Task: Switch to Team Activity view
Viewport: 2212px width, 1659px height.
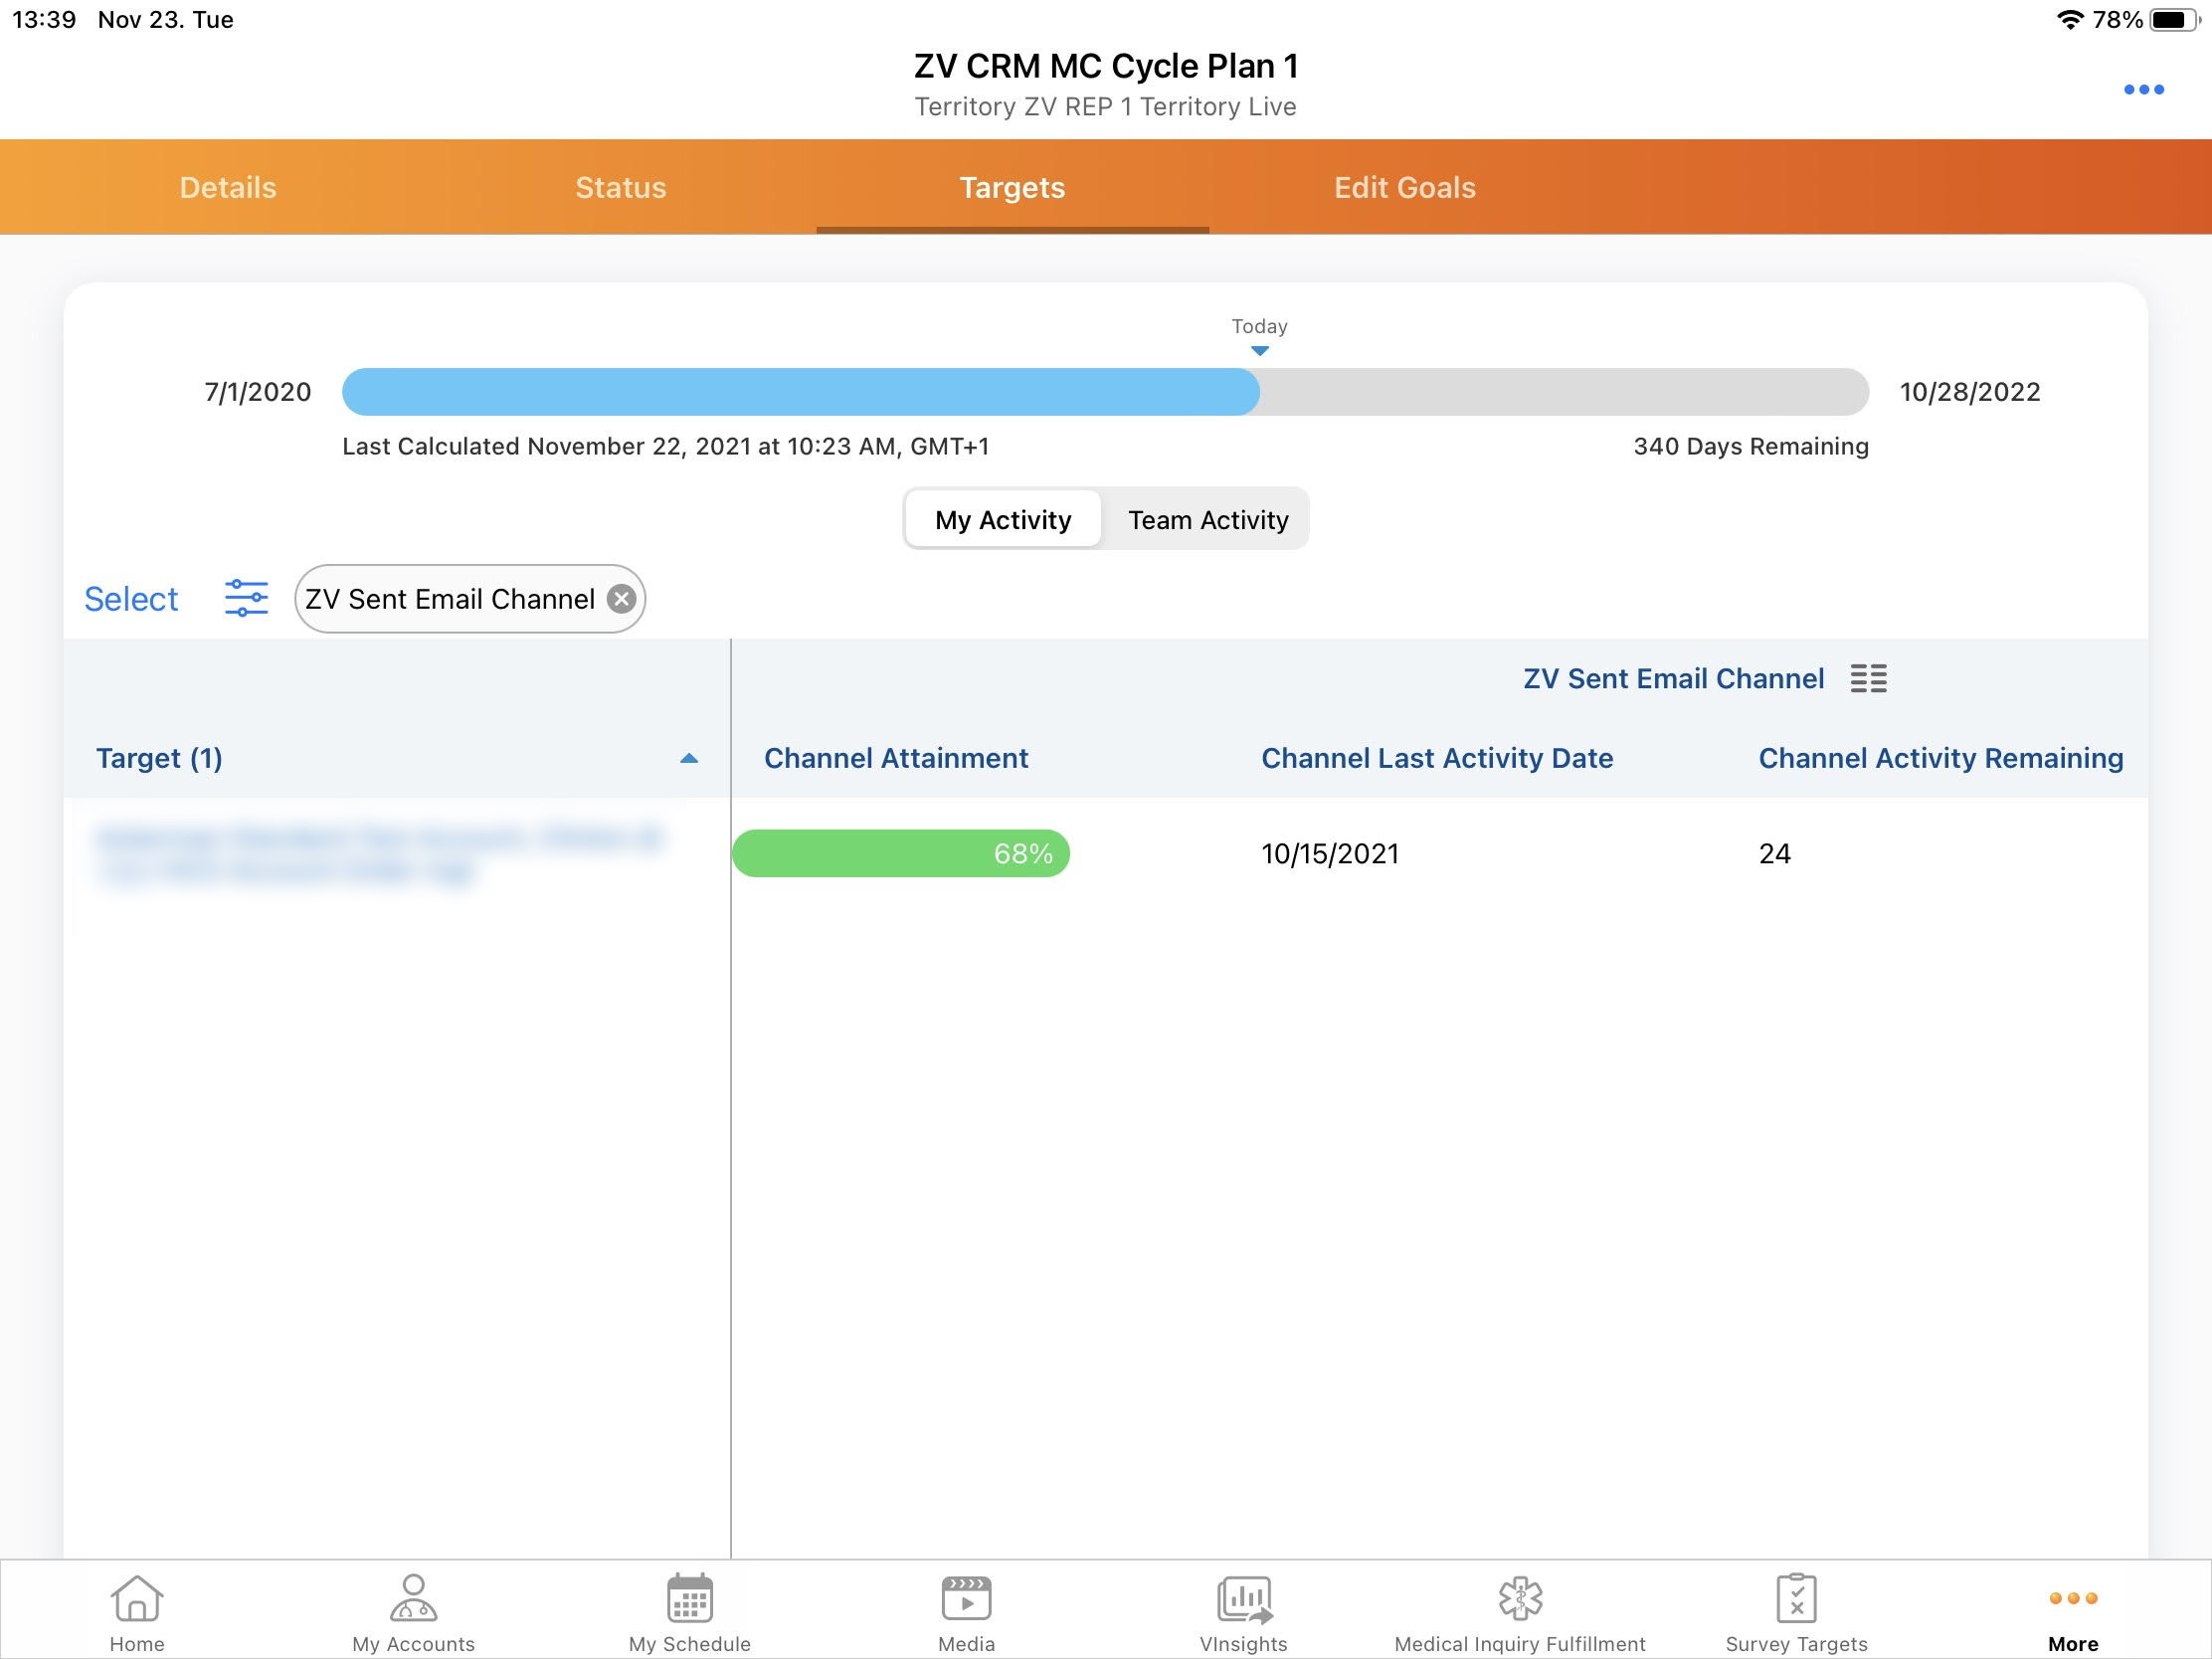Action: tap(1207, 519)
